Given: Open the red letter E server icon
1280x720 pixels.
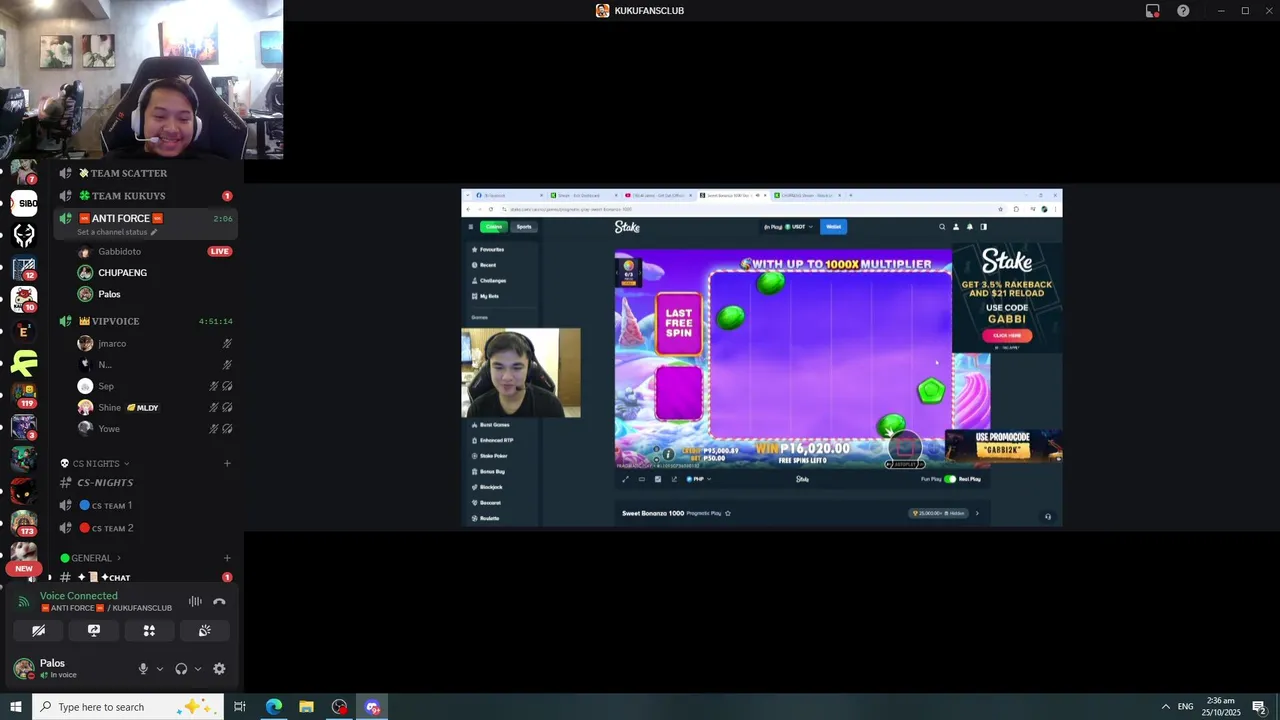Looking at the screenshot, I should coord(24,331).
